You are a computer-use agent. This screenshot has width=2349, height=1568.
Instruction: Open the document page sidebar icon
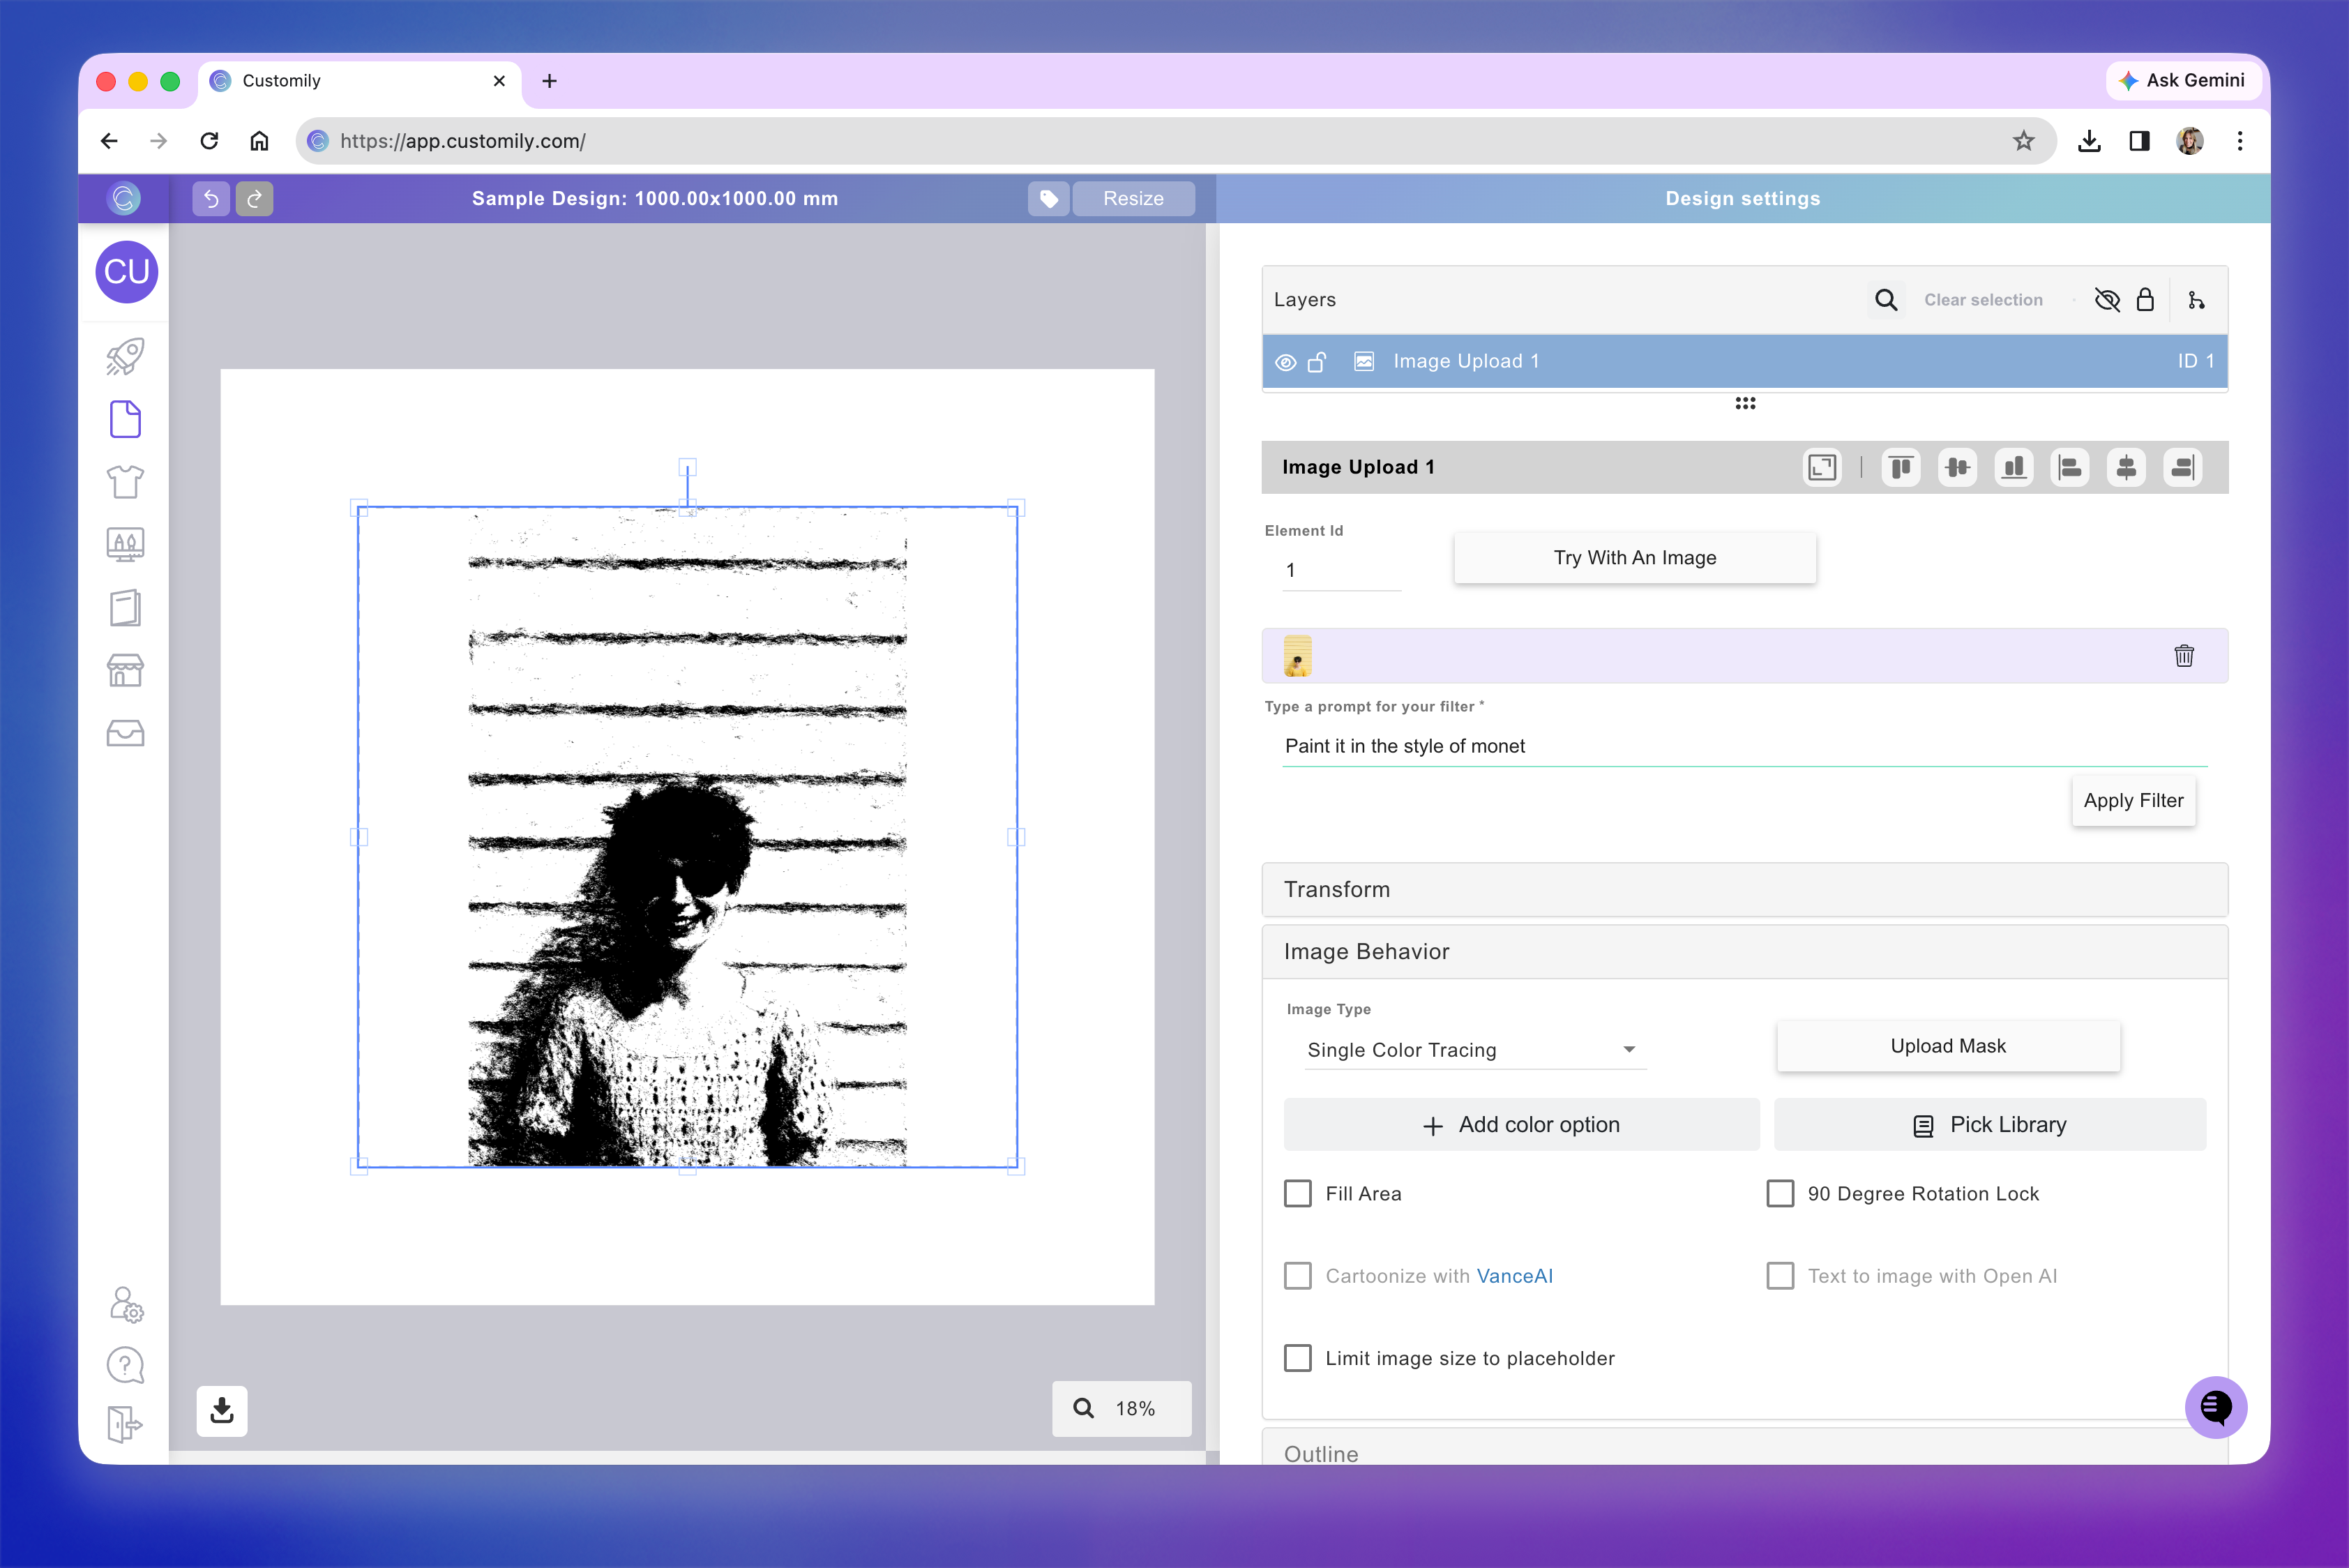(x=125, y=419)
